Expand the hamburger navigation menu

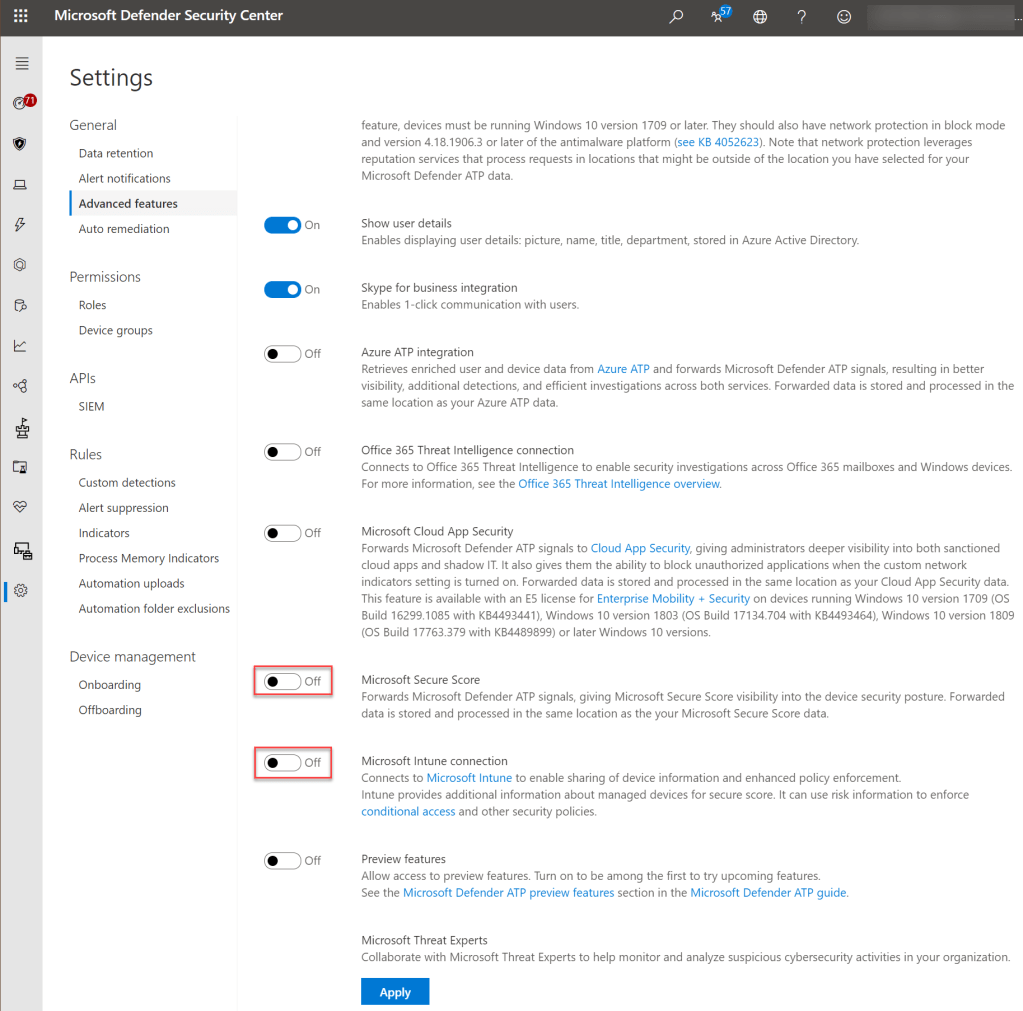tap(21, 64)
